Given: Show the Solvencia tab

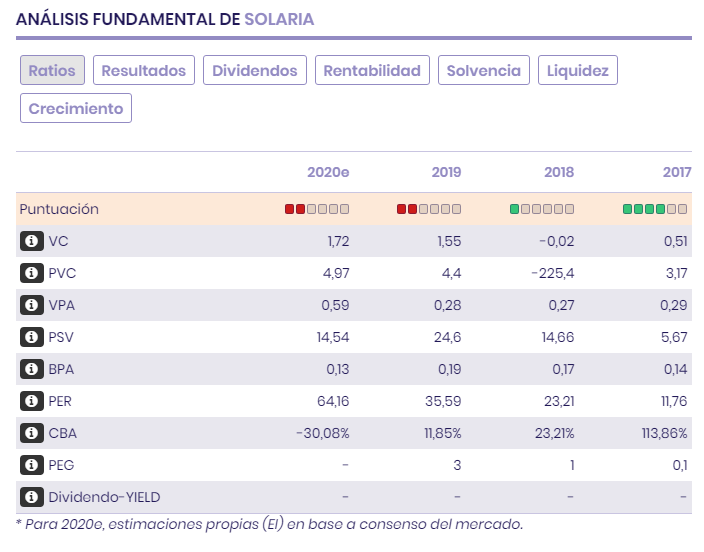Looking at the screenshot, I should coord(484,70).
